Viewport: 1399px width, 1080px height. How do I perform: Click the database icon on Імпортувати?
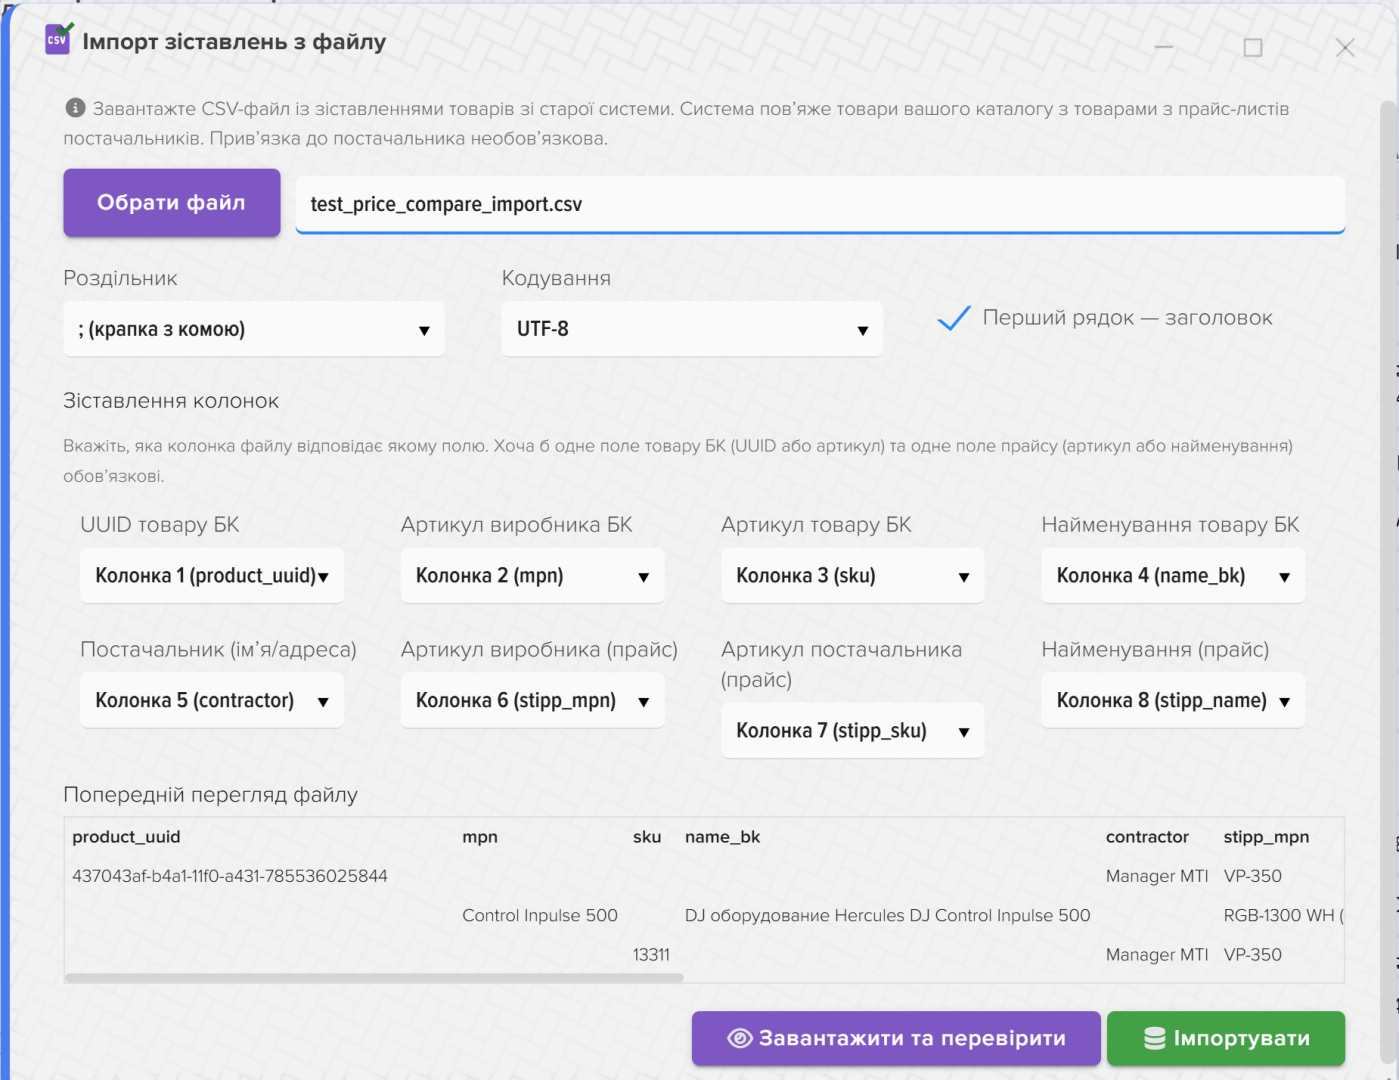pos(1155,1038)
